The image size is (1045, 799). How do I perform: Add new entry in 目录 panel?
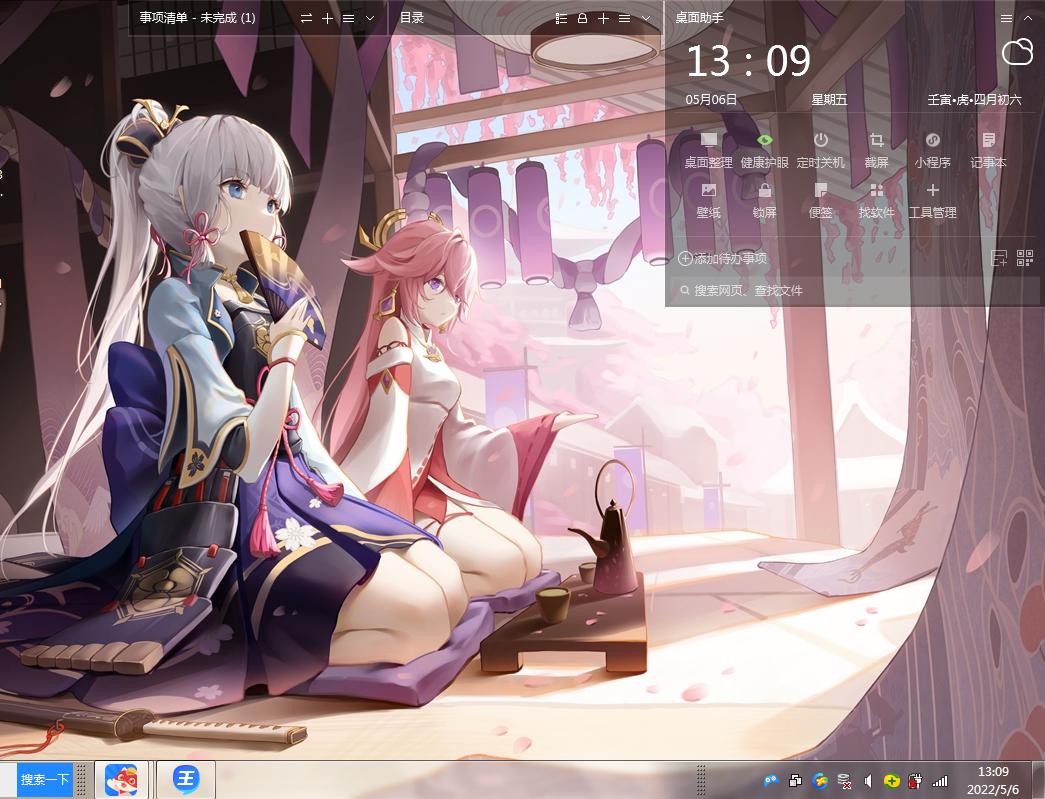tap(603, 19)
